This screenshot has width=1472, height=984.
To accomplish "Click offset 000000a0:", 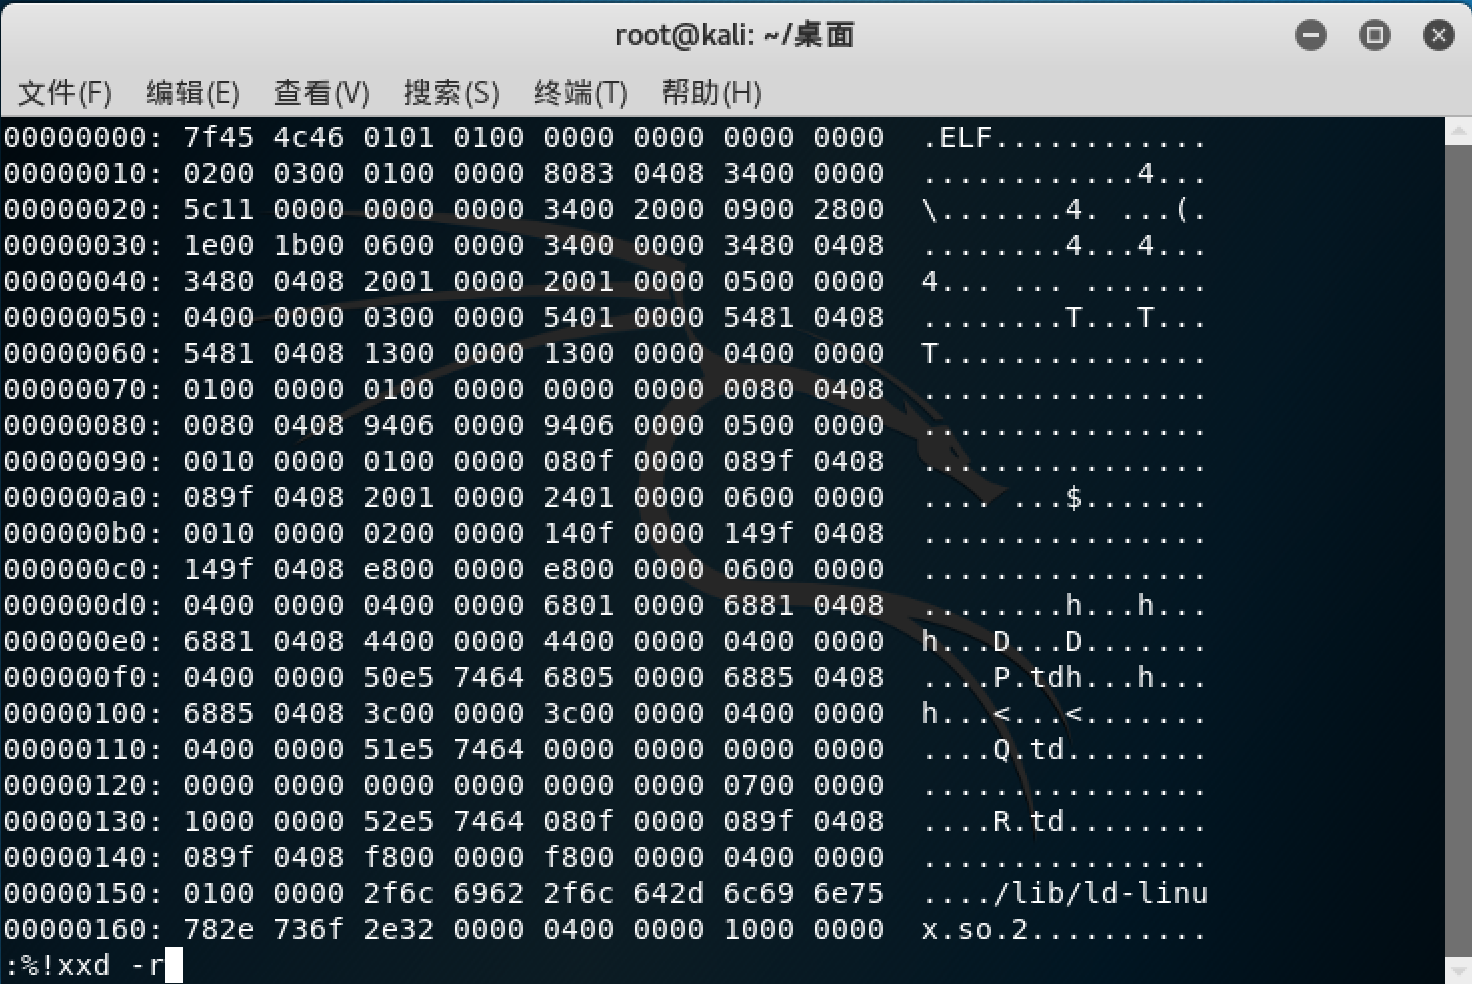I will point(83,497).
